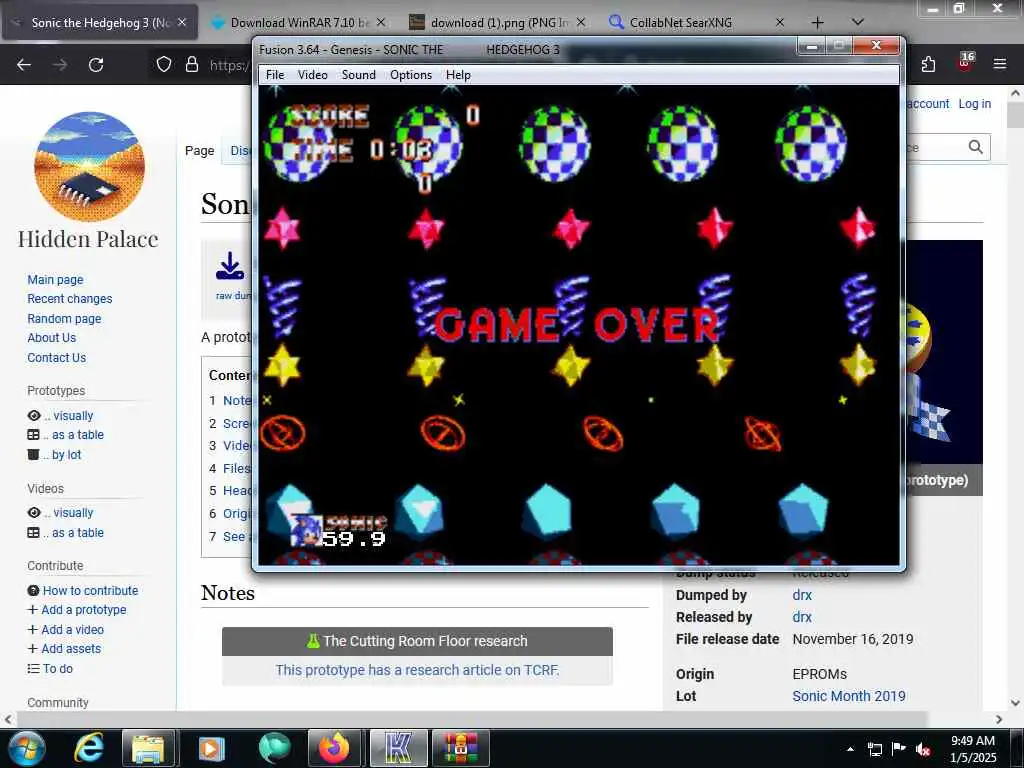This screenshot has height=768, width=1024.
Task: Open Random page link
Action: [x=64, y=319]
